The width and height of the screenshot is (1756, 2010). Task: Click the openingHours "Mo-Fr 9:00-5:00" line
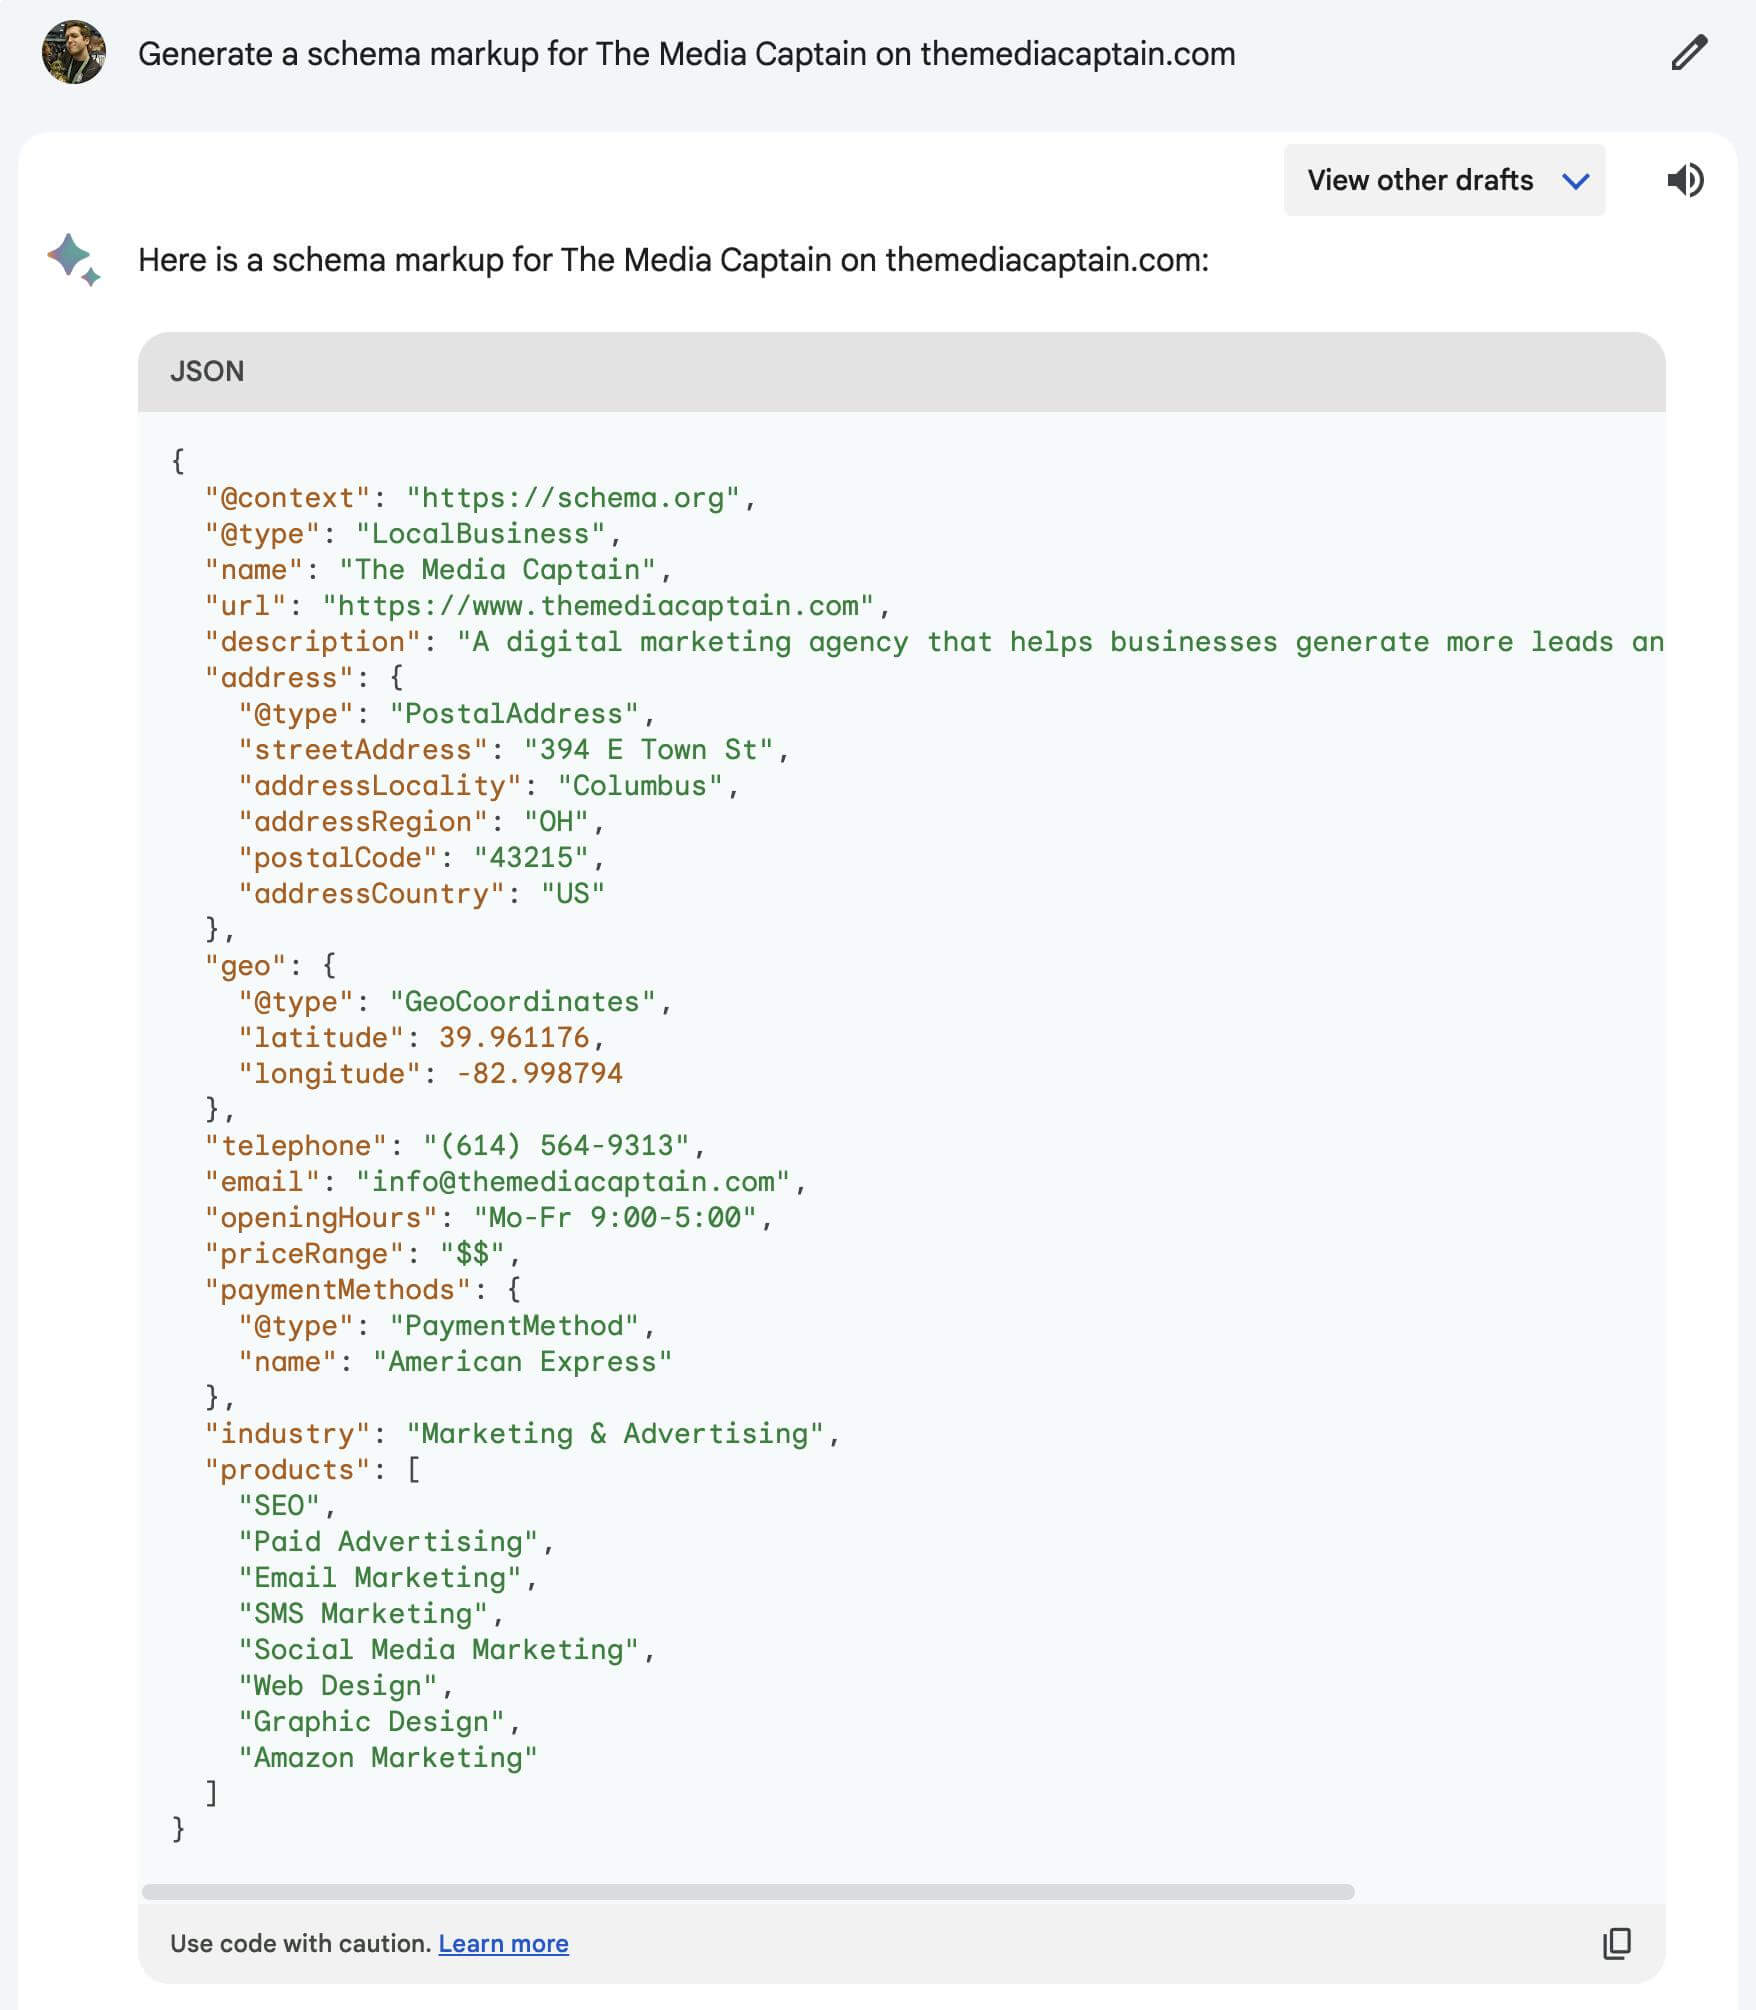pyautogui.click(x=488, y=1218)
